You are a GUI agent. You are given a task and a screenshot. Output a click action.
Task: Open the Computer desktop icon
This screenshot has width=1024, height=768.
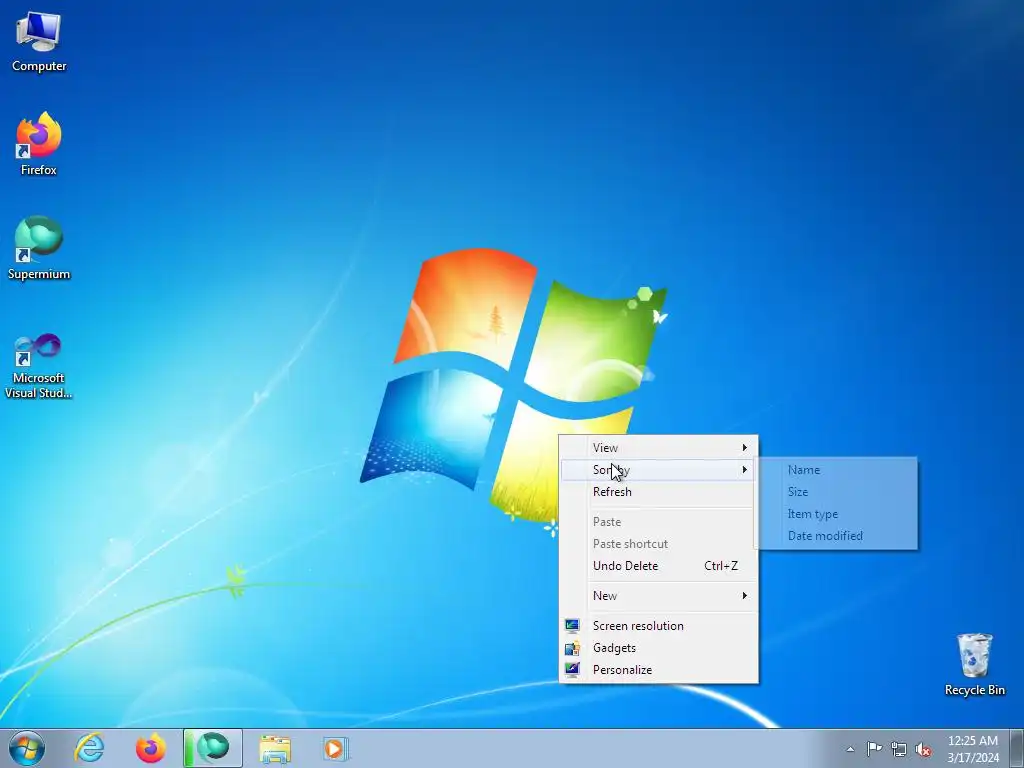click(x=39, y=42)
